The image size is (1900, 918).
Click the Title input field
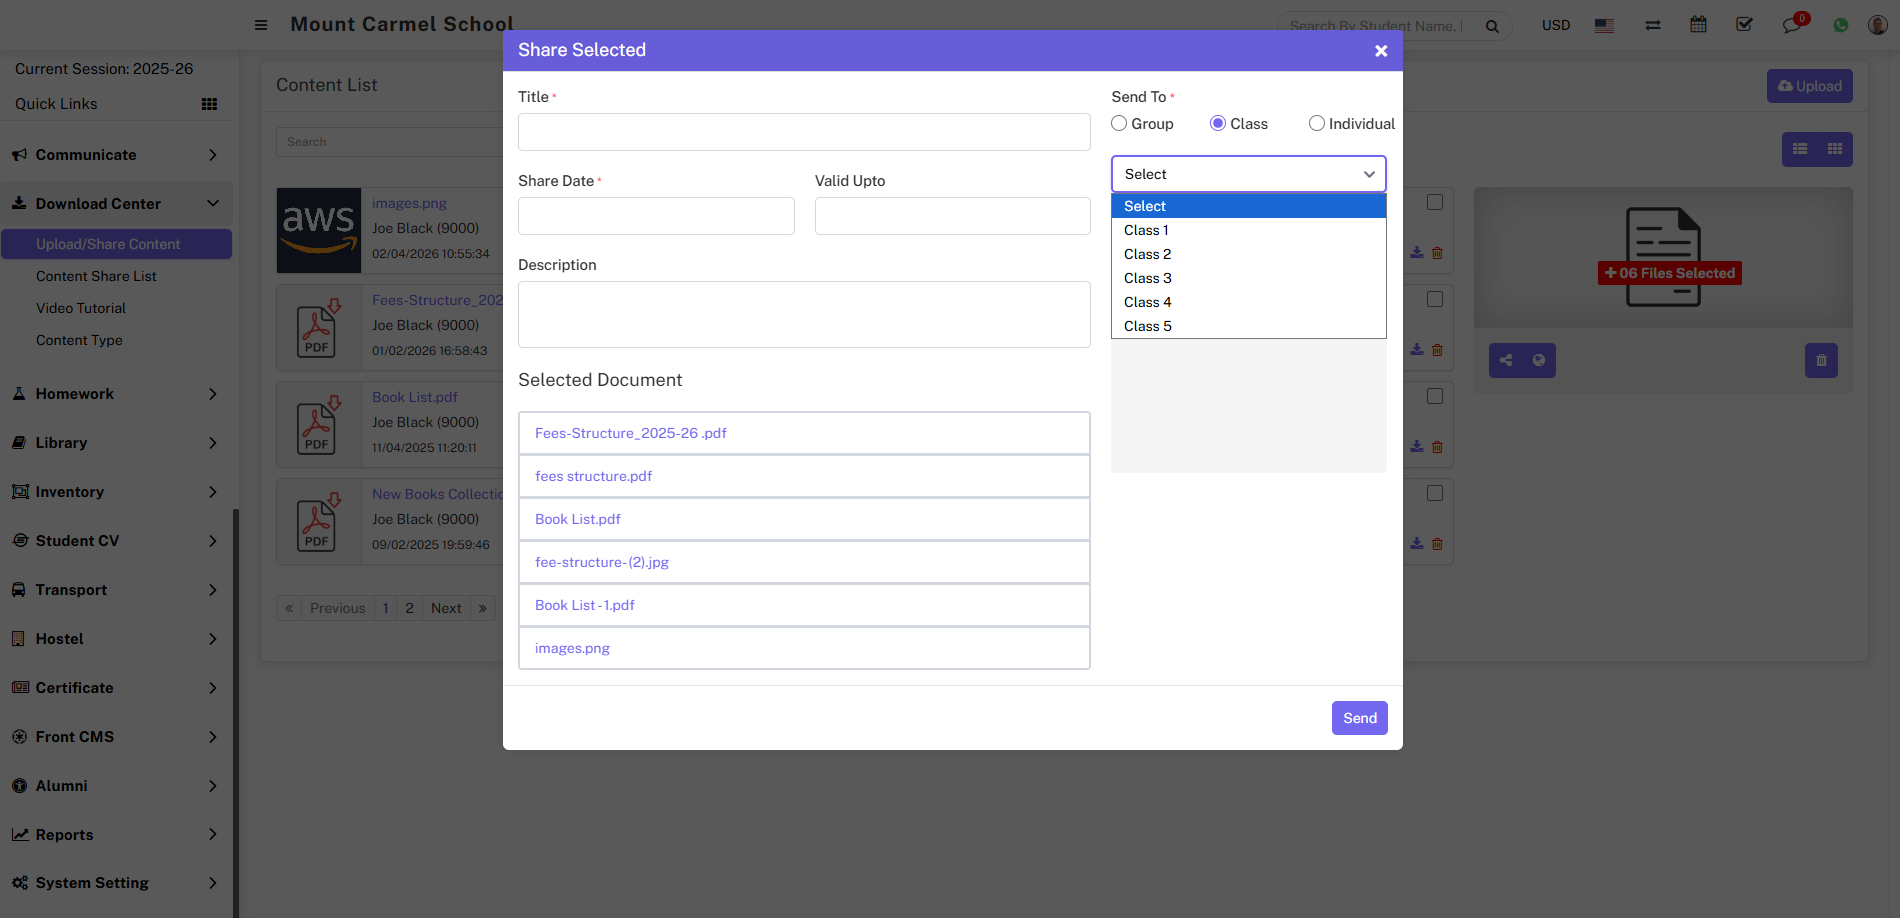click(803, 132)
